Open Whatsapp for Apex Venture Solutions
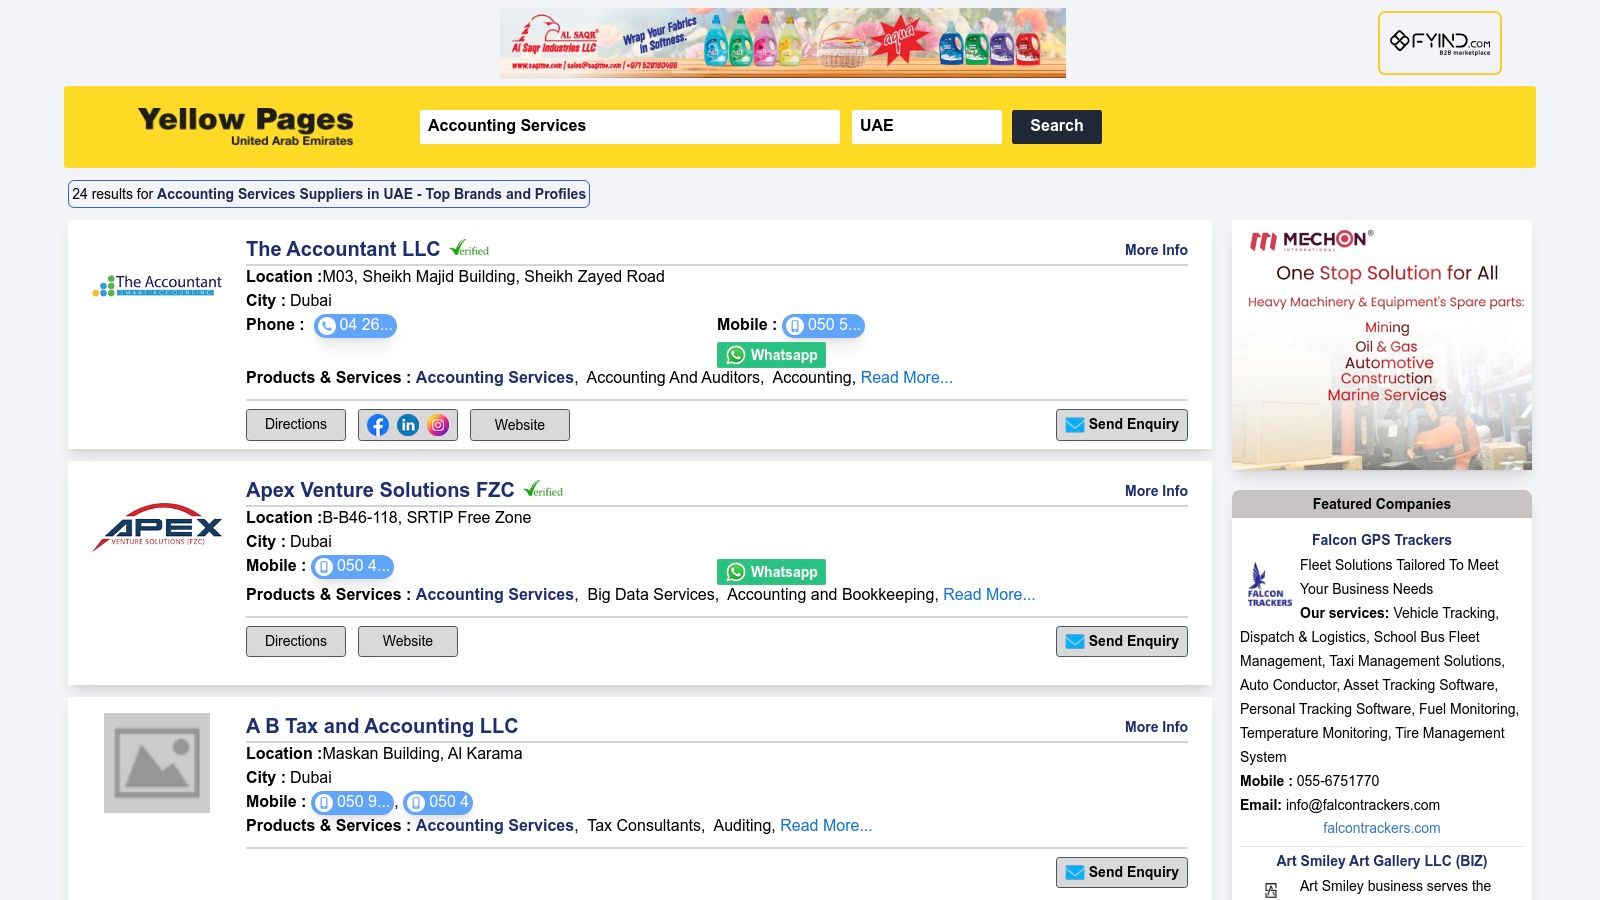The height and width of the screenshot is (900, 1600). (771, 572)
